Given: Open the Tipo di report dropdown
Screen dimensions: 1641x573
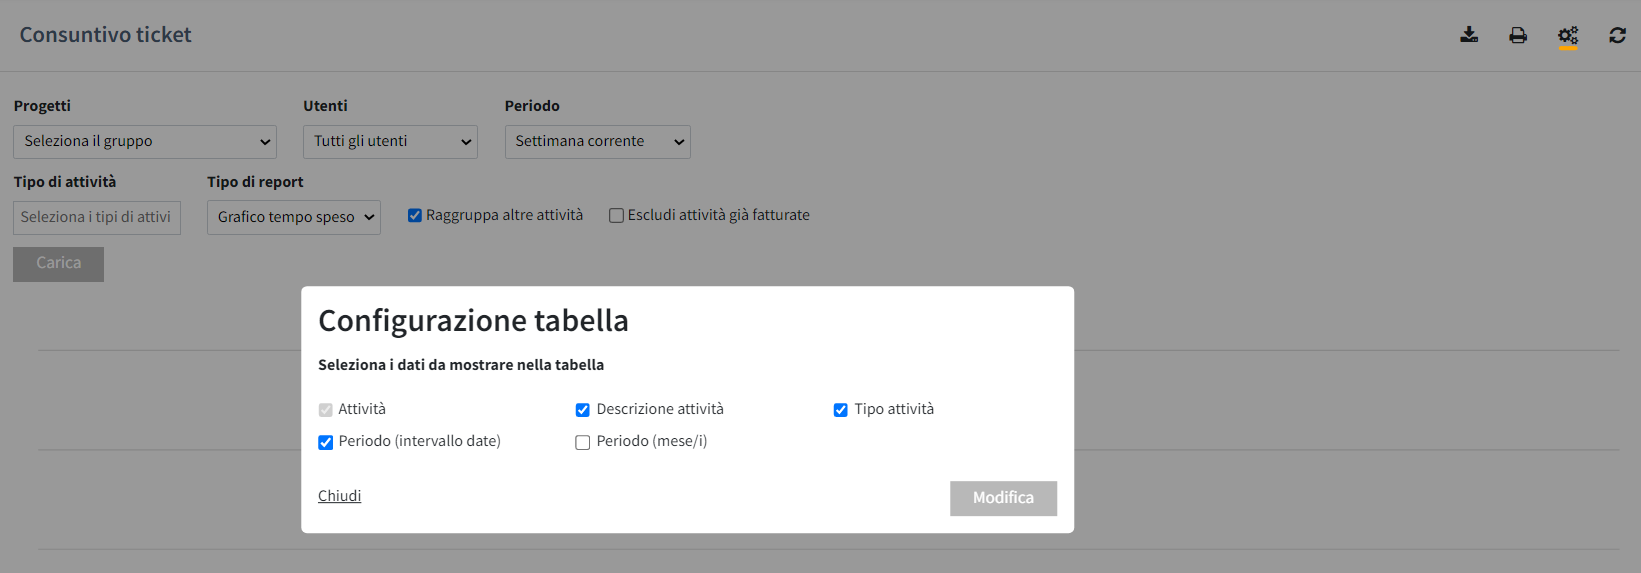Looking at the screenshot, I should tap(293, 217).
